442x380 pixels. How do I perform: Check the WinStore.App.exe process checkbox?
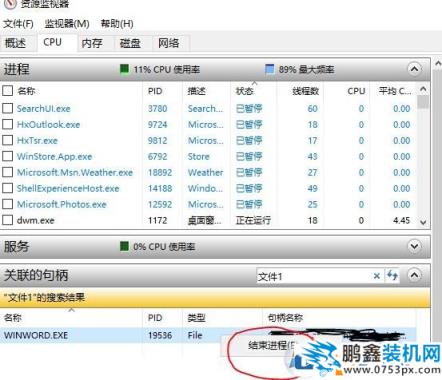tap(7, 156)
